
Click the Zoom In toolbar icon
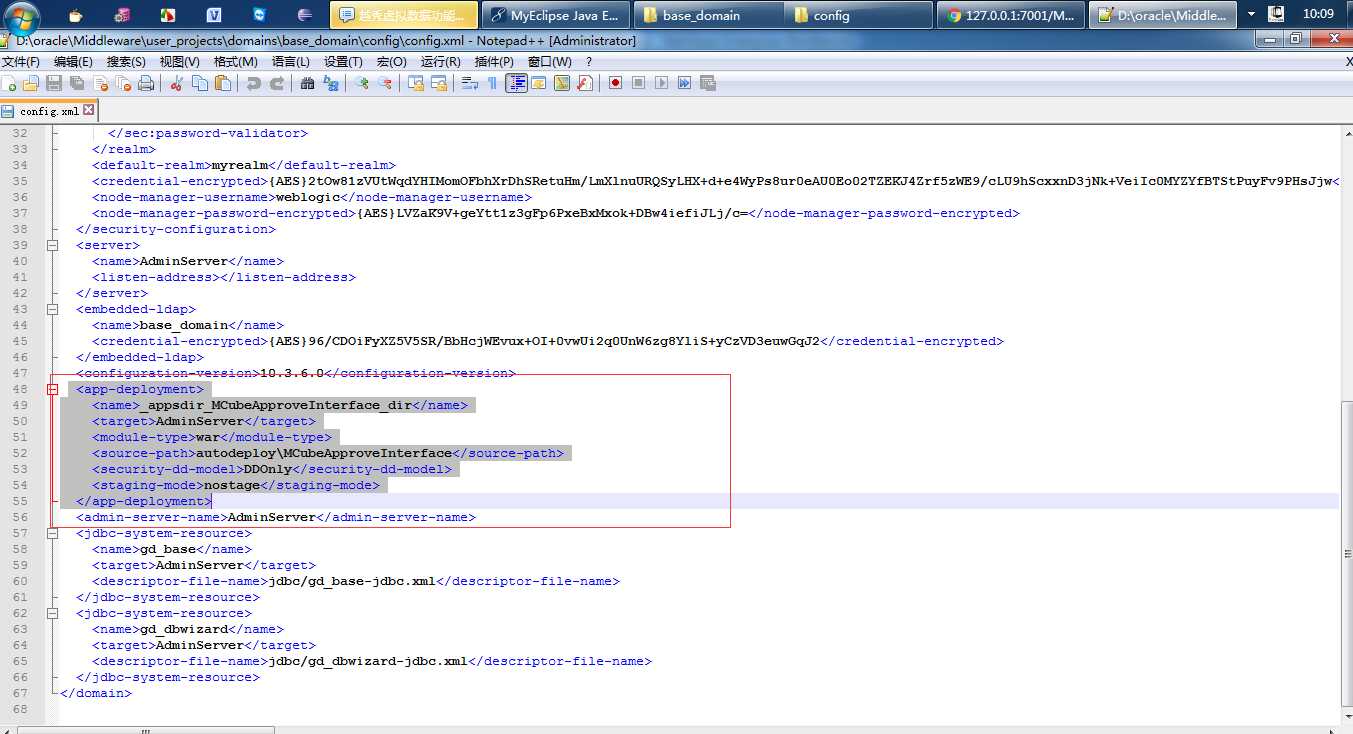tap(361, 83)
